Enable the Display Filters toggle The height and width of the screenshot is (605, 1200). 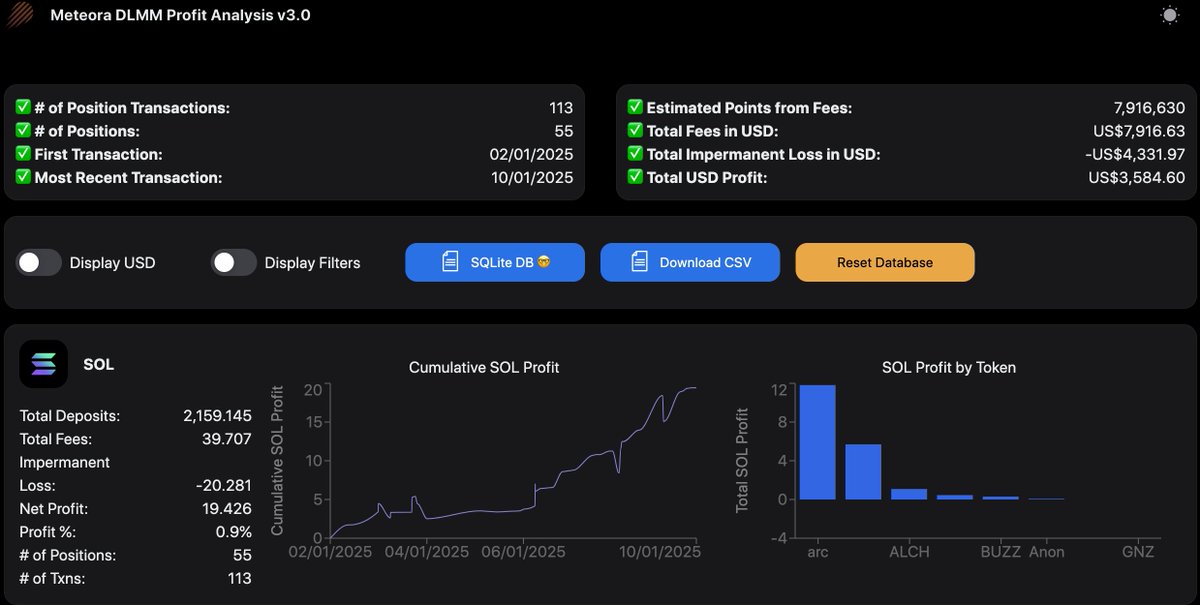(x=234, y=263)
